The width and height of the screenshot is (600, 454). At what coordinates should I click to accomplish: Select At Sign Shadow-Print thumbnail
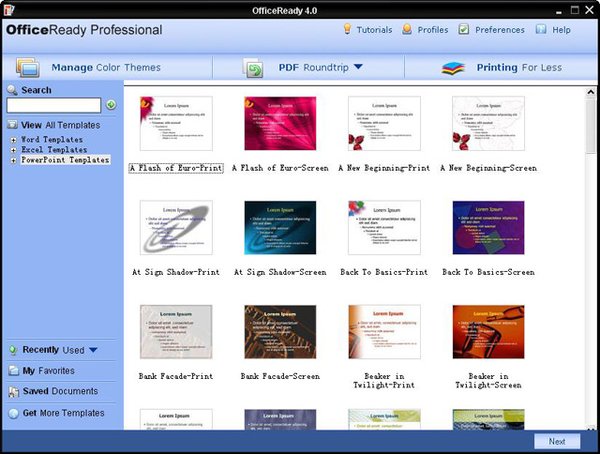(176, 227)
